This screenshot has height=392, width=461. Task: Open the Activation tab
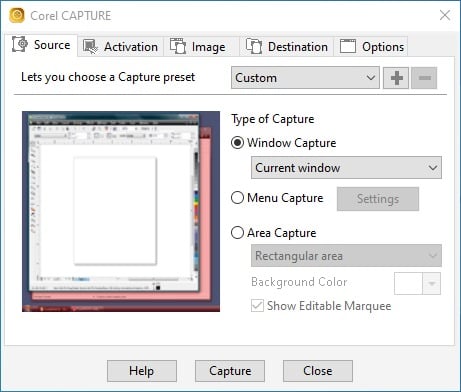(120, 47)
